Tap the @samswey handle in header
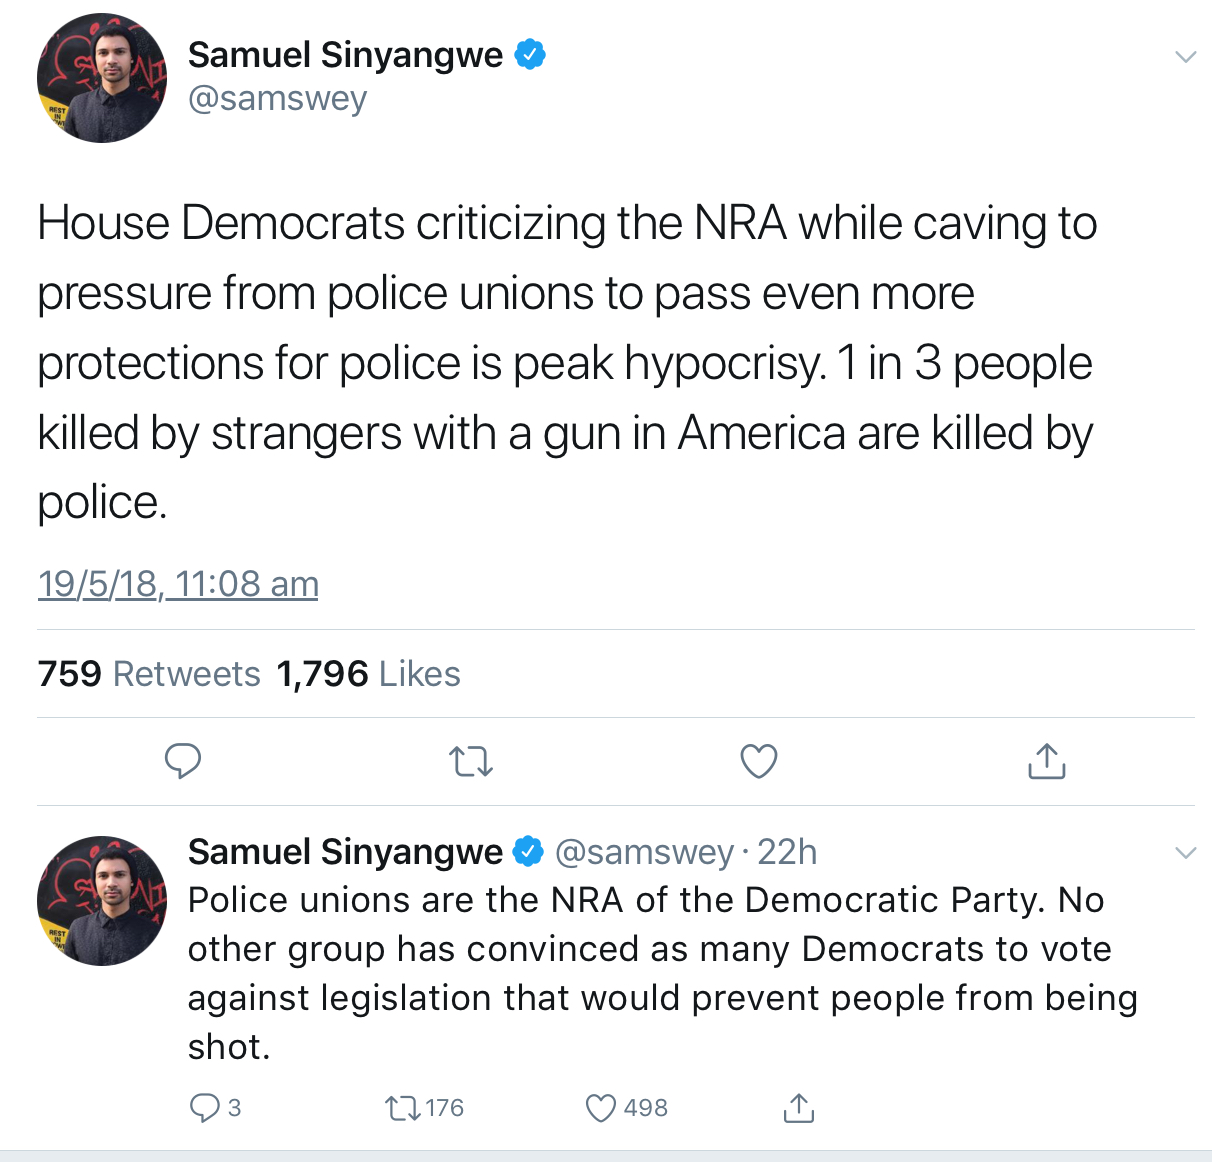 tap(277, 99)
